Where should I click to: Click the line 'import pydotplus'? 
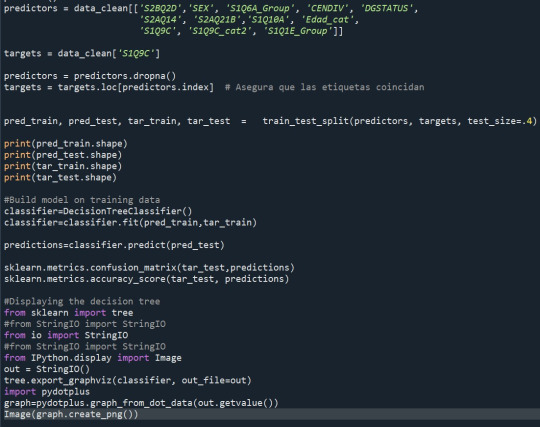coord(47,392)
